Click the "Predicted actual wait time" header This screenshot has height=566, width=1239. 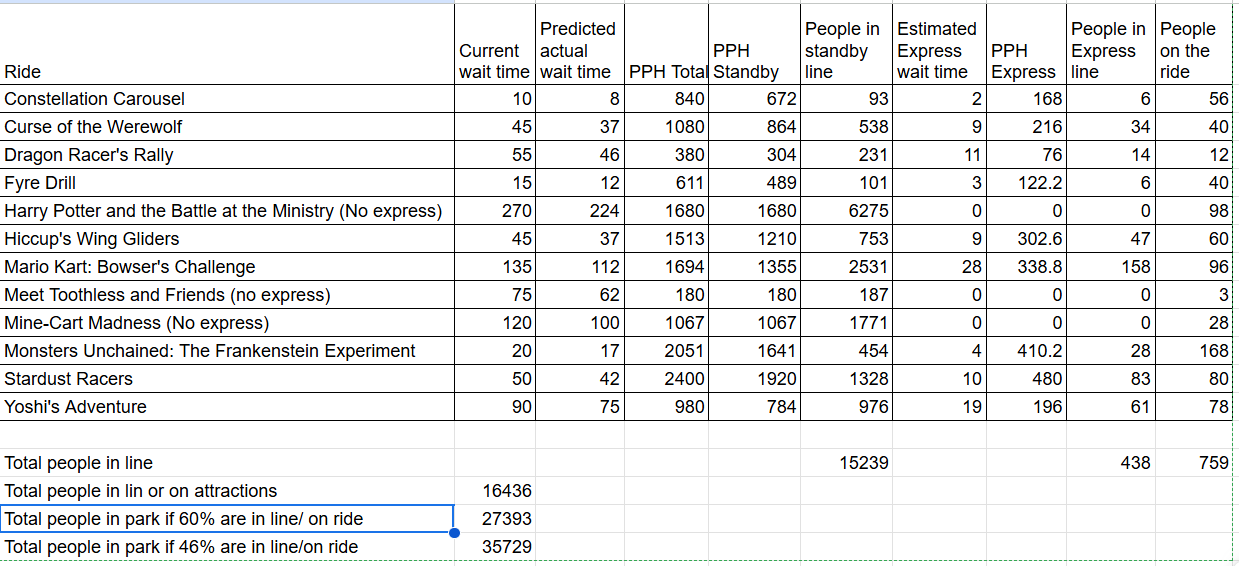pos(581,50)
